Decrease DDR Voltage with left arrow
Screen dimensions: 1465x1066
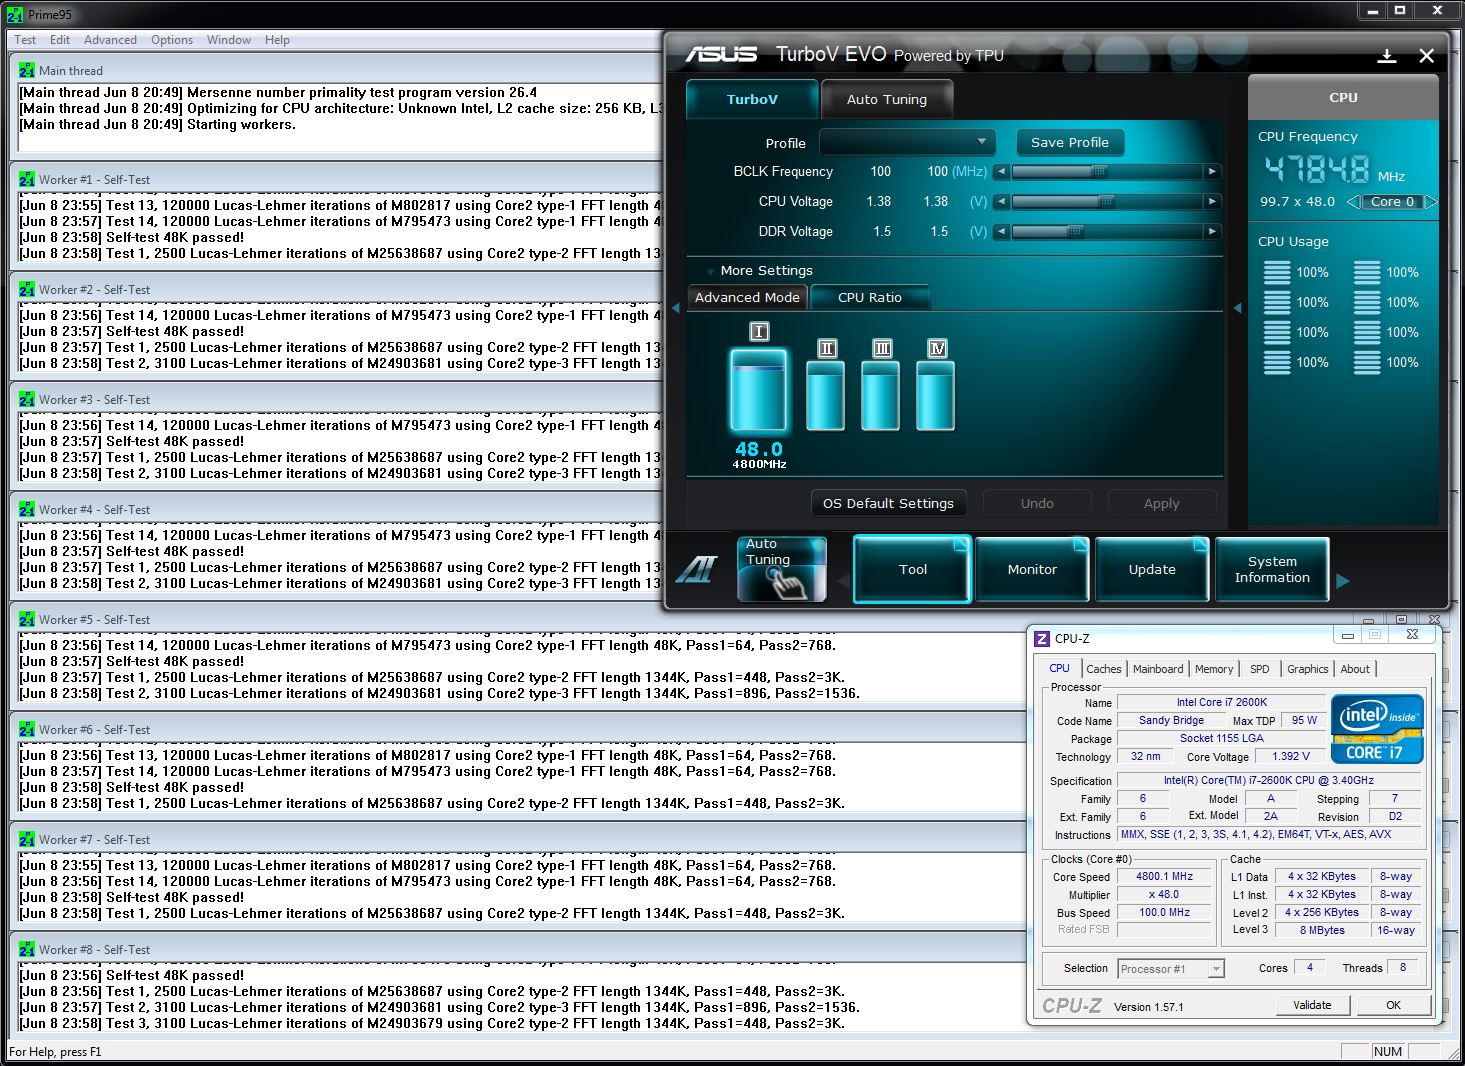[1001, 232]
